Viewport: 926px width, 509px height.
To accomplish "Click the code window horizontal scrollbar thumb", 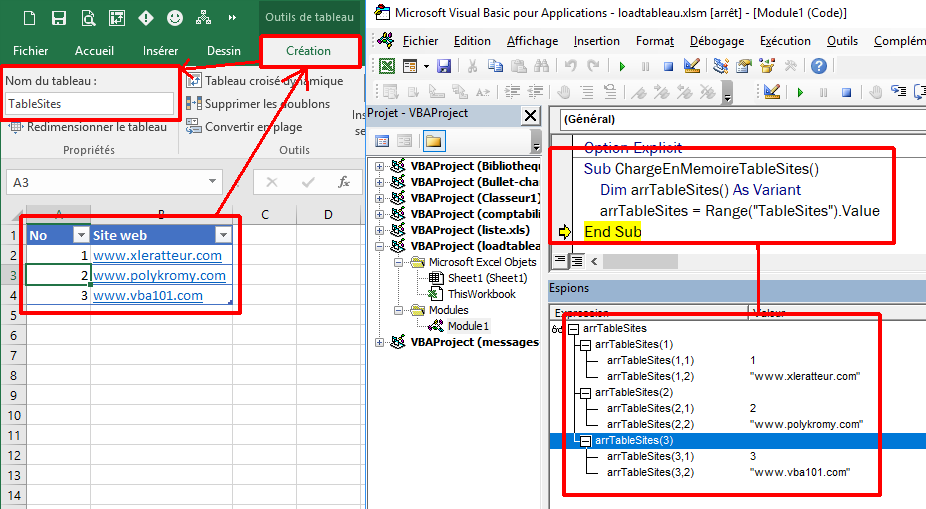I will (640, 261).
